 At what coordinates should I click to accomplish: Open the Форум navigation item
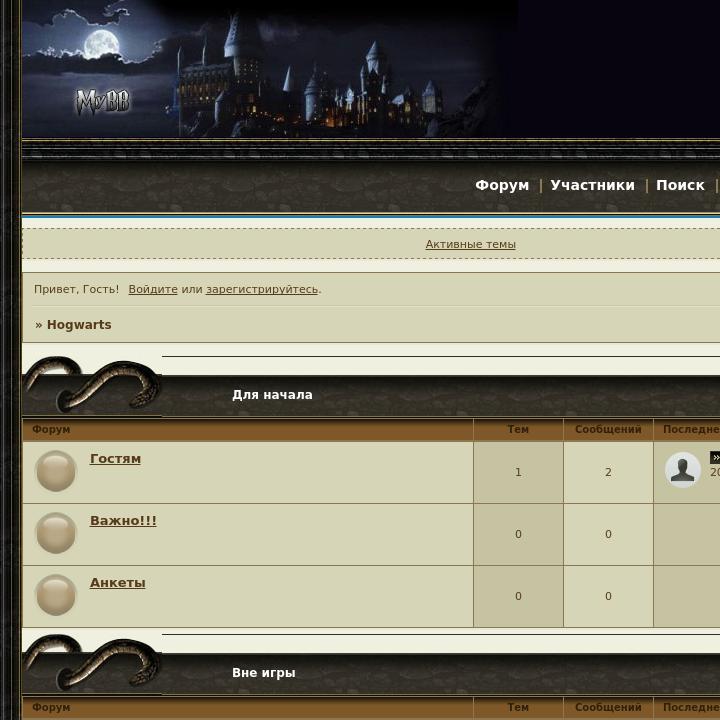[502, 185]
